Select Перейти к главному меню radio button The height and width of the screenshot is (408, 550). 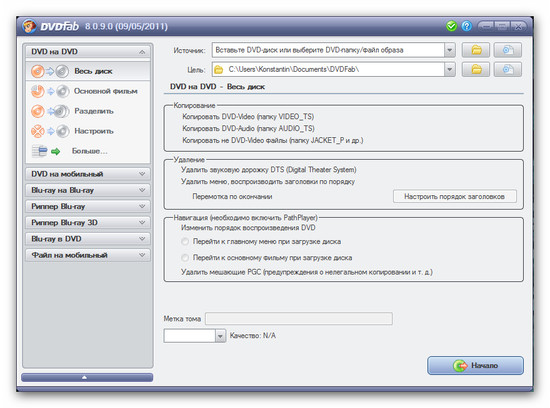click(185, 242)
